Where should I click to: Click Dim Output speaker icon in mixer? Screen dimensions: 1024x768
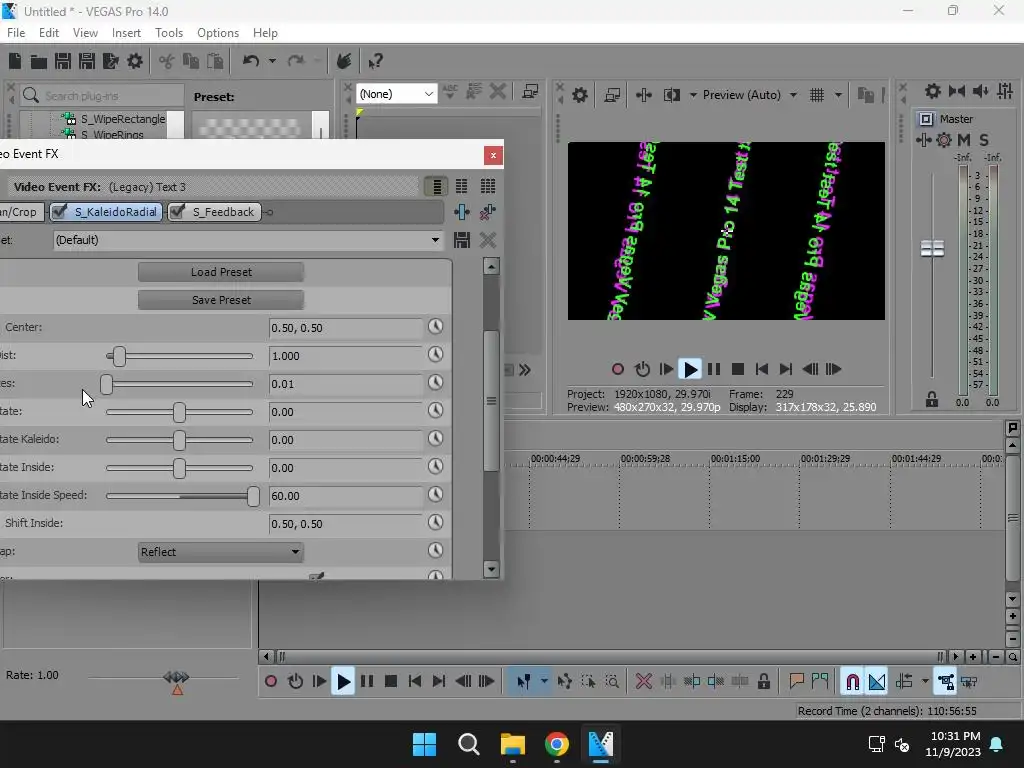point(980,91)
